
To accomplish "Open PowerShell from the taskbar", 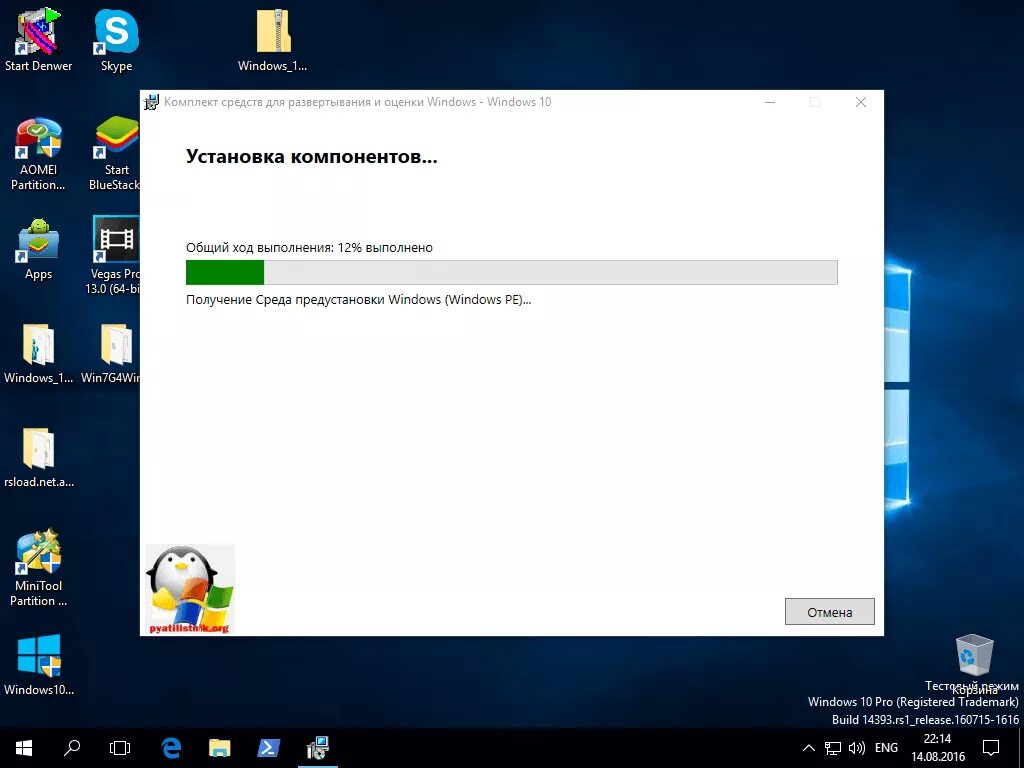I will [268, 748].
